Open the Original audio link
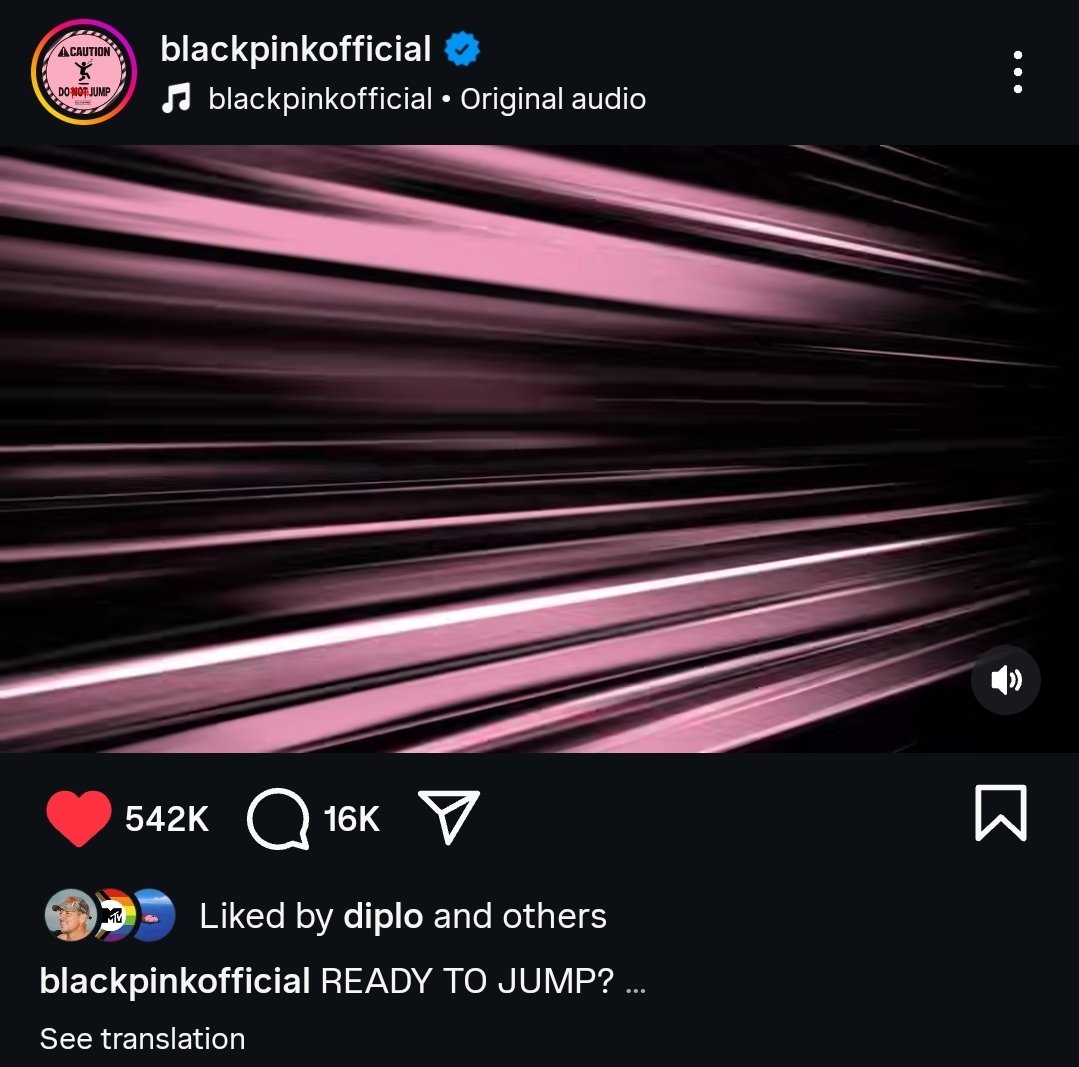The height and width of the screenshot is (1067, 1079). (x=553, y=99)
